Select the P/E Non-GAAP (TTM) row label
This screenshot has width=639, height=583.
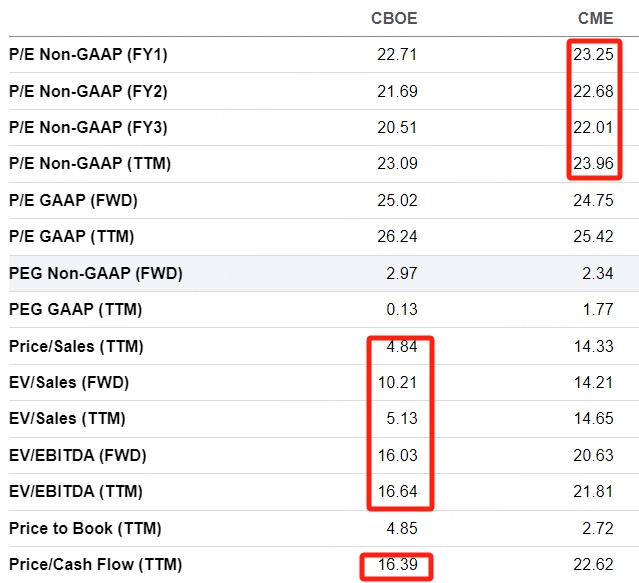(x=90, y=163)
